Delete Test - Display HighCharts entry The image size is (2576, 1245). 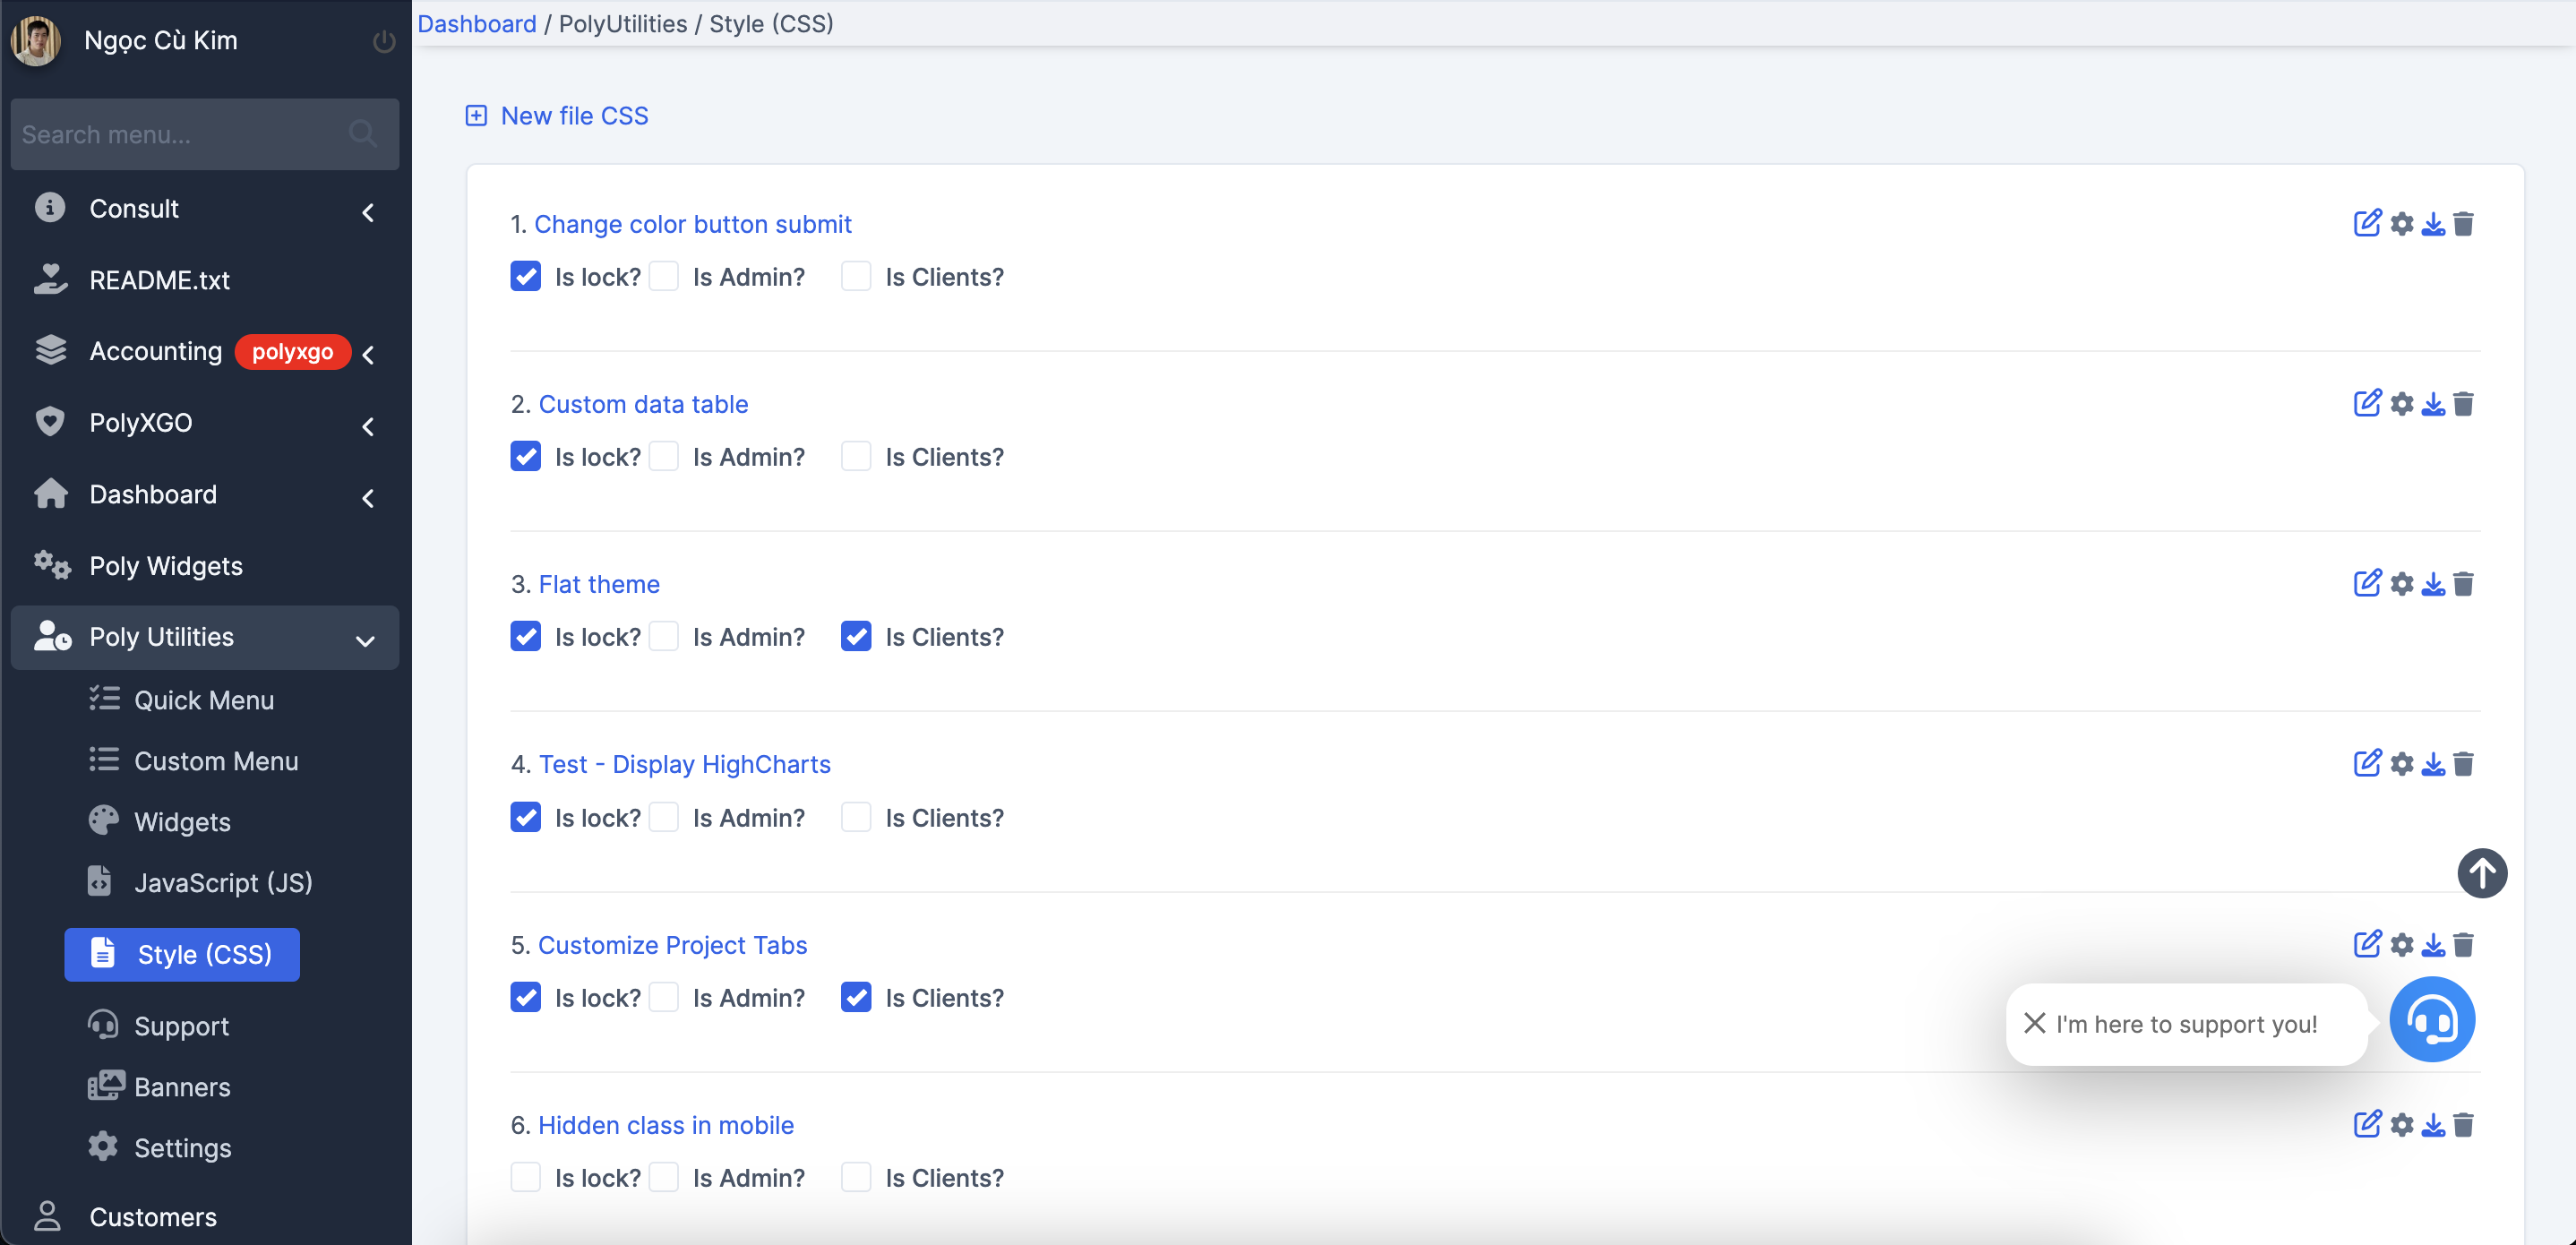[2463, 765]
